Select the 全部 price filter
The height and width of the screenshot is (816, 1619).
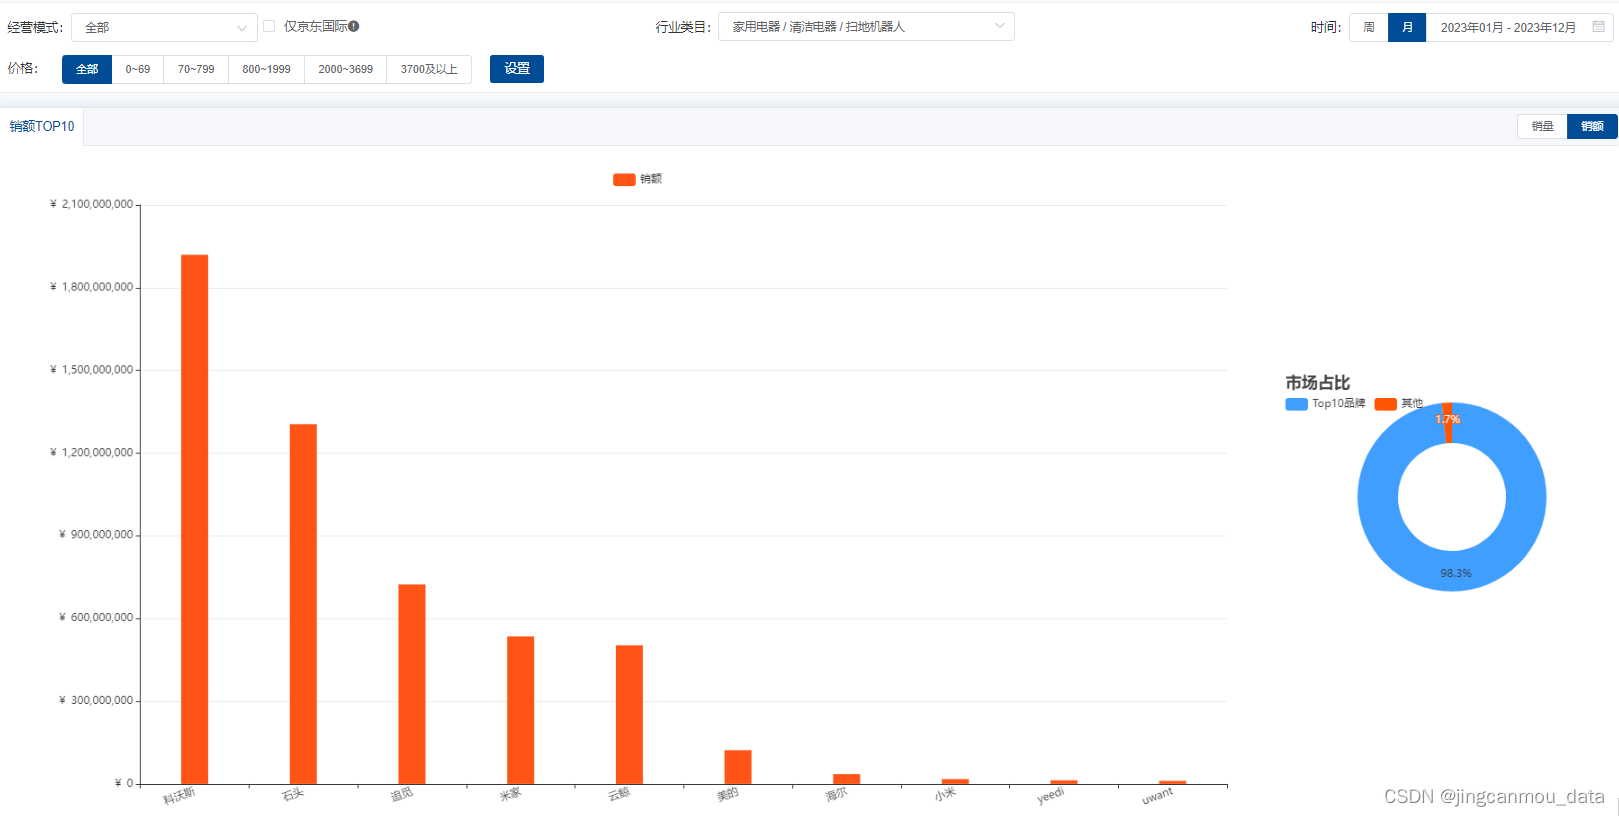tap(87, 69)
